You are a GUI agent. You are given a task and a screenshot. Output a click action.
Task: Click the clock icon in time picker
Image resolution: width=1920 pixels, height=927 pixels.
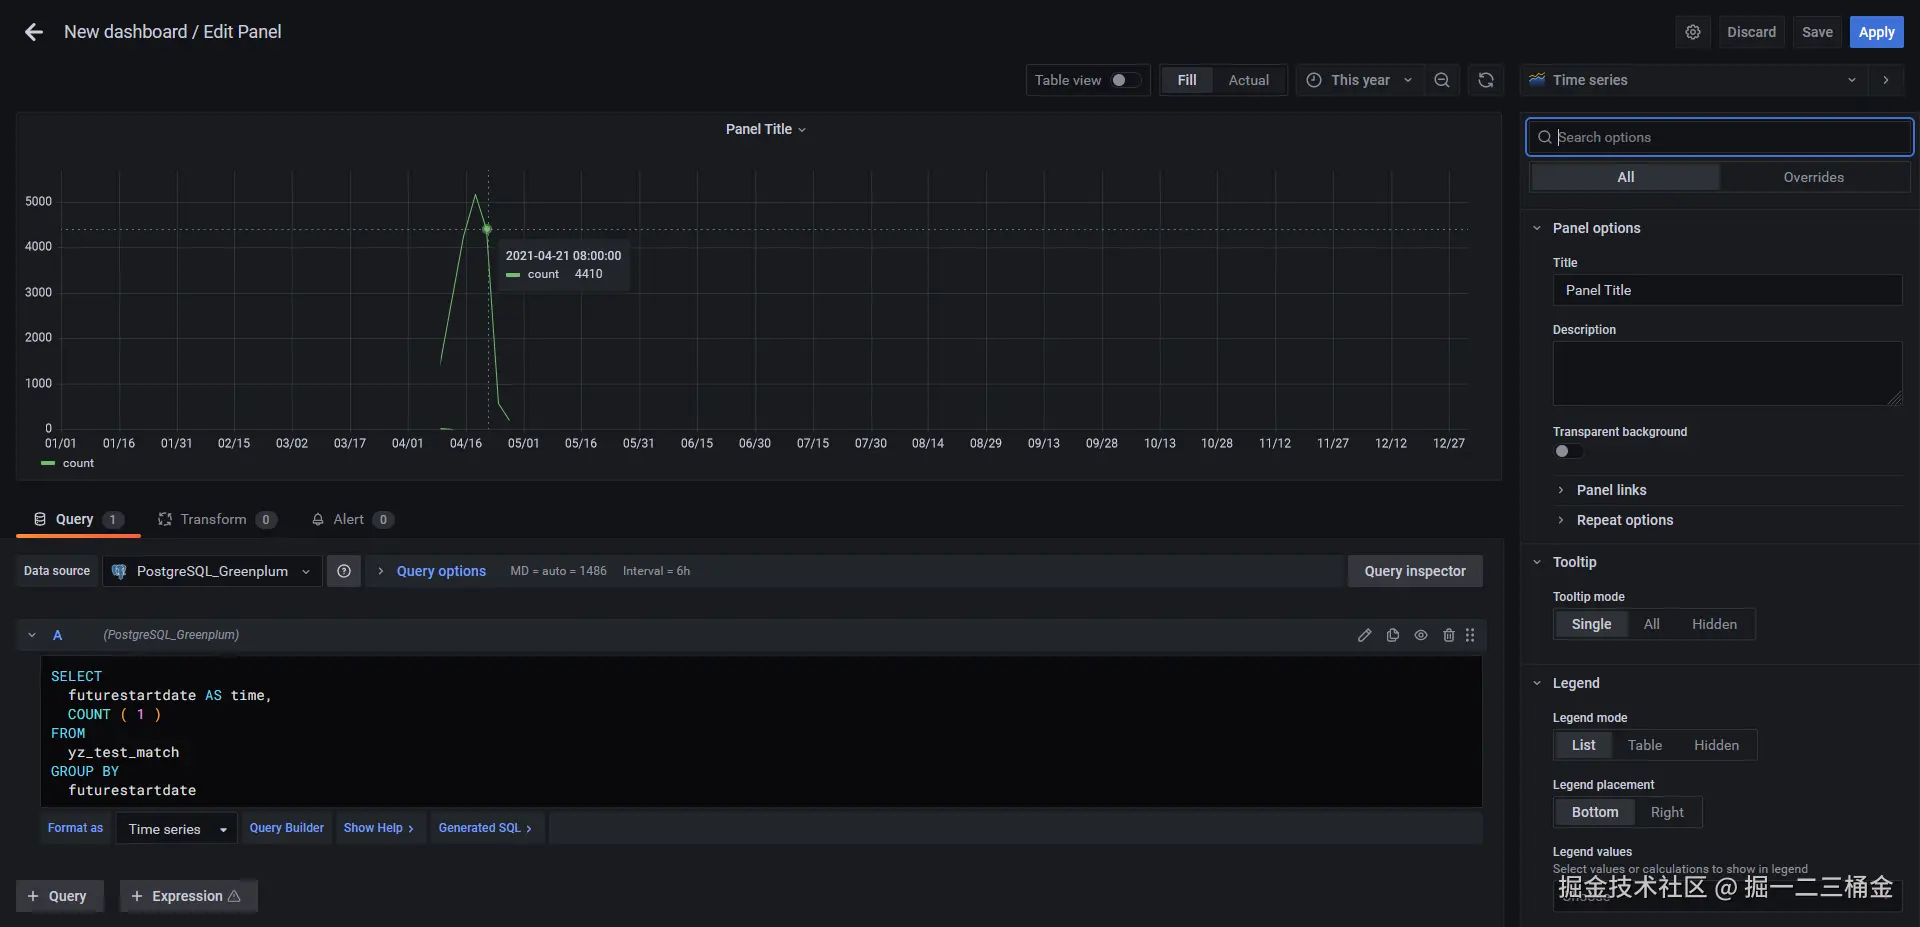click(x=1314, y=80)
